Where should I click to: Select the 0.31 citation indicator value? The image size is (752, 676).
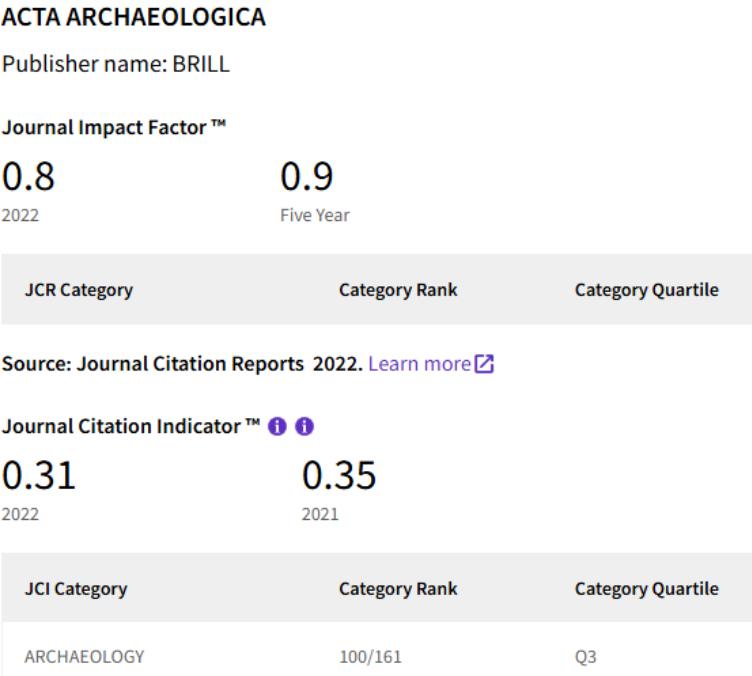tap(39, 475)
